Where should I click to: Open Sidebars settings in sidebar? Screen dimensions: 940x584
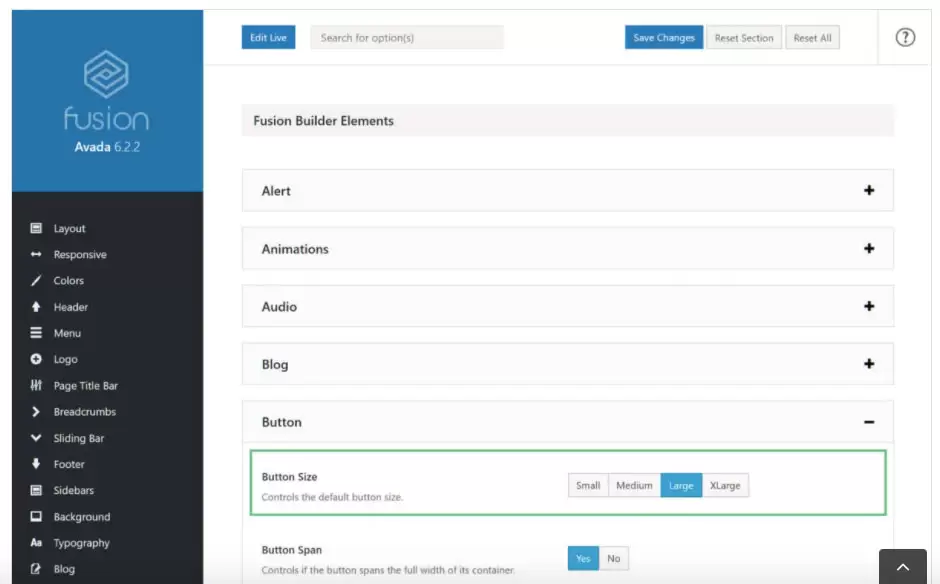pos(74,490)
